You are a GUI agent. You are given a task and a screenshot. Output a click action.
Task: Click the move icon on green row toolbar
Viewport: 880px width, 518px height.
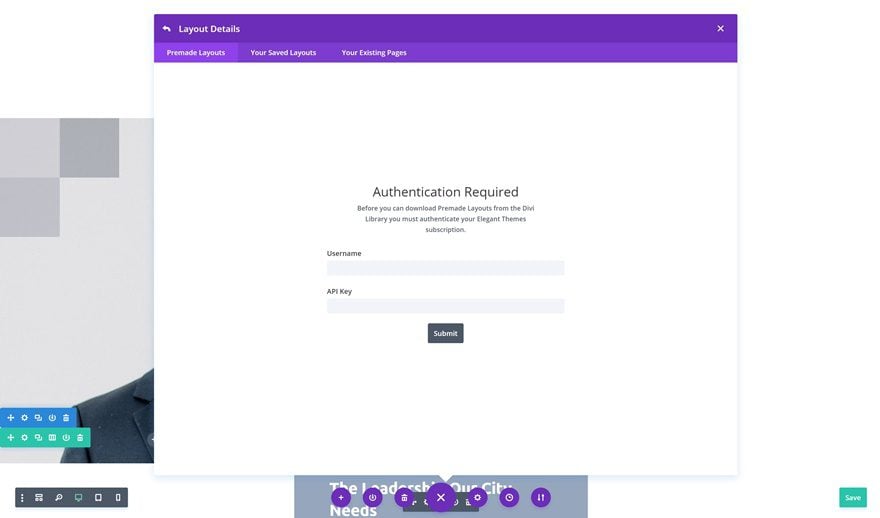[11, 438]
